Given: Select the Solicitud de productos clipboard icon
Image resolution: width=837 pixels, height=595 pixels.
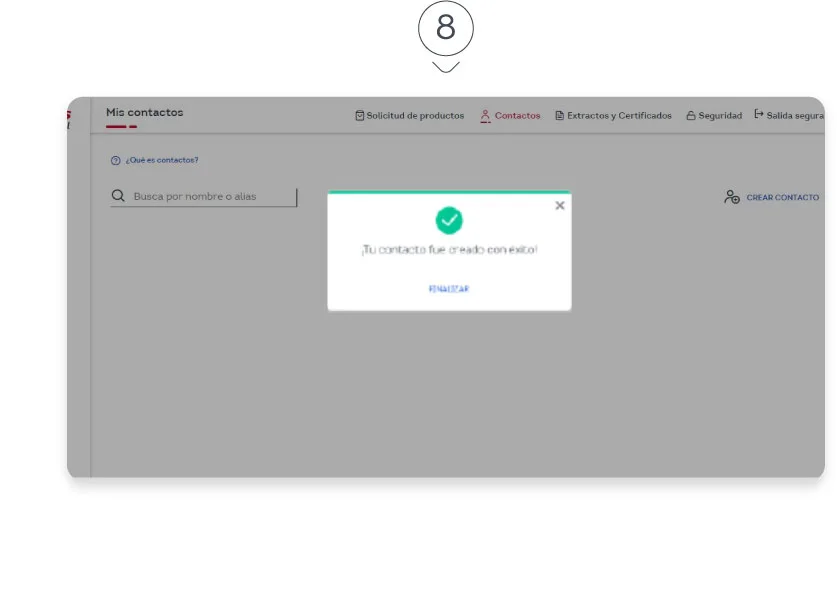Looking at the screenshot, I should (359, 114).
